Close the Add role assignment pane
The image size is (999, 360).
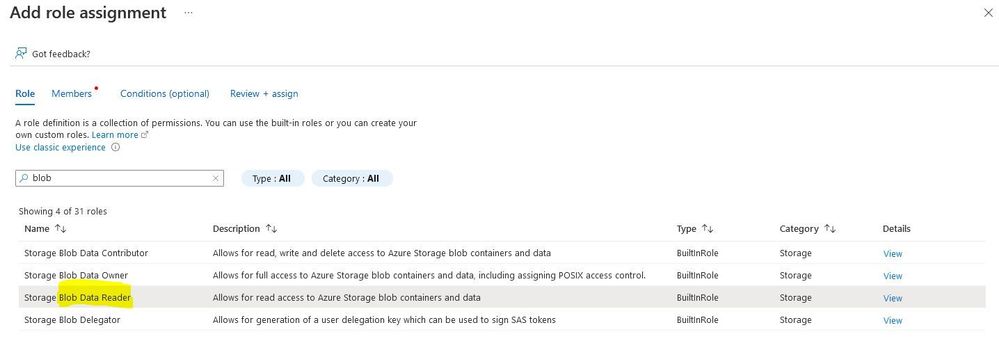[988, 13]
